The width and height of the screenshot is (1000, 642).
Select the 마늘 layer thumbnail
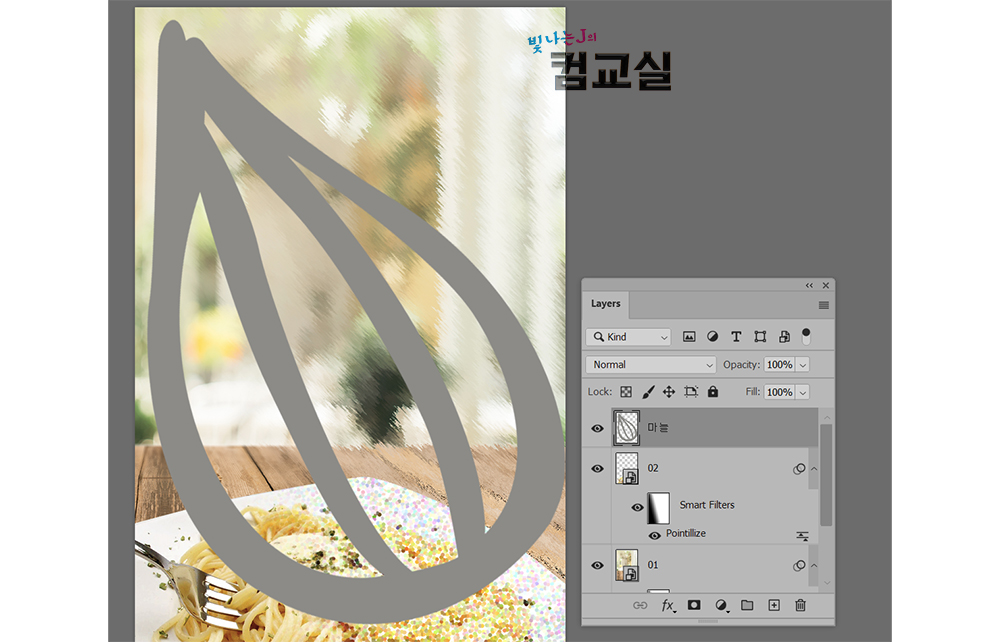click(626, 428)
